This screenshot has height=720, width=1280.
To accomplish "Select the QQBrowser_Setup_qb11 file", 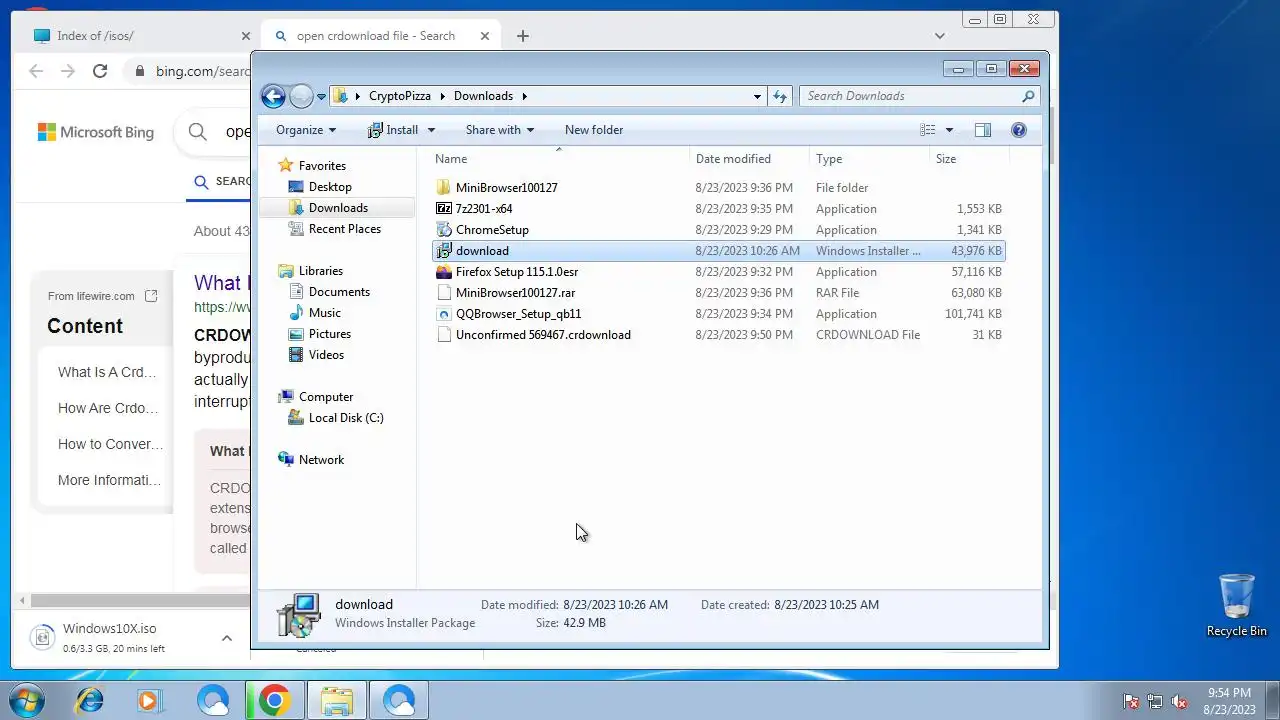I will click(718, 314).
